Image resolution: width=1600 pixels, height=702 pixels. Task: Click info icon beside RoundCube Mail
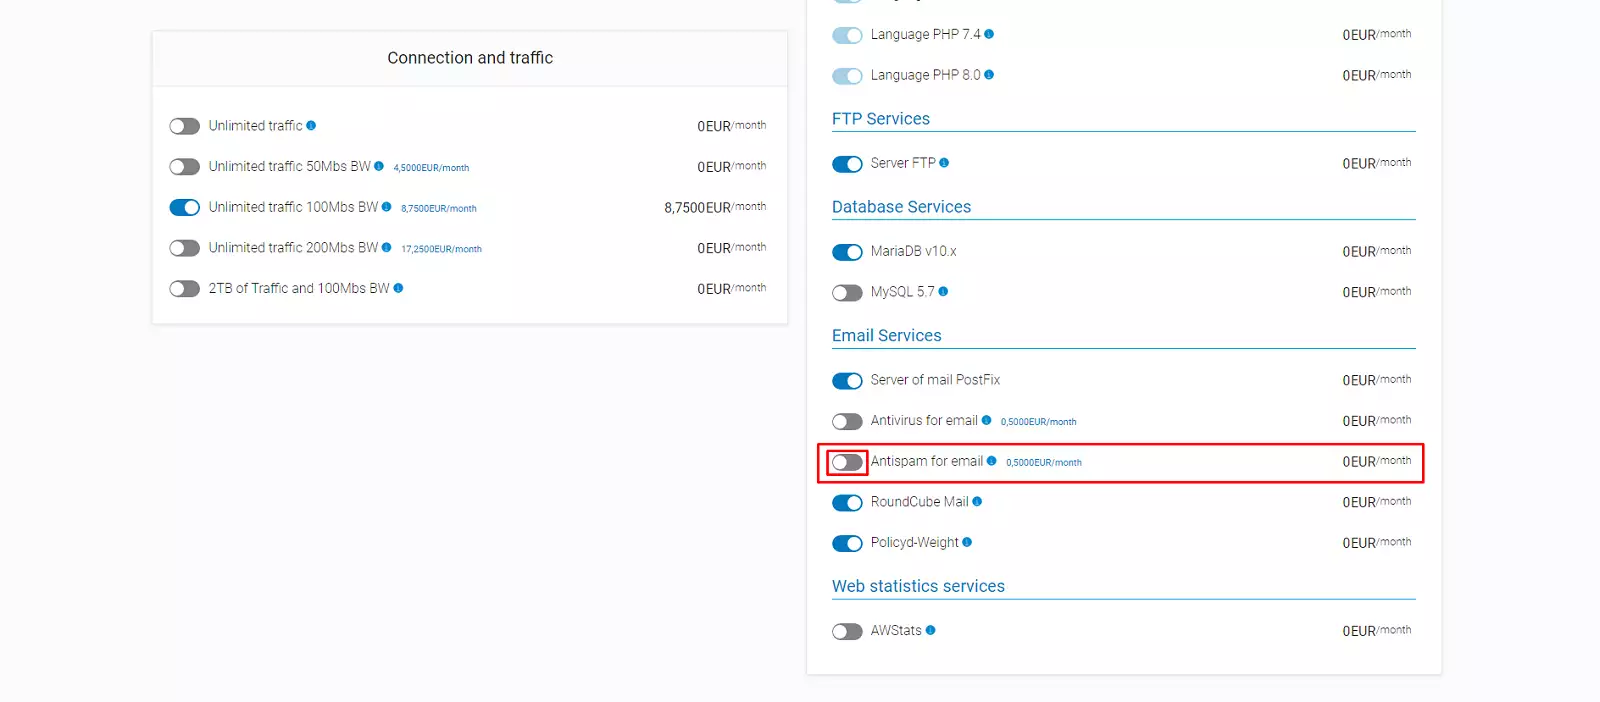pyautogui.click(x=977, y=502)
